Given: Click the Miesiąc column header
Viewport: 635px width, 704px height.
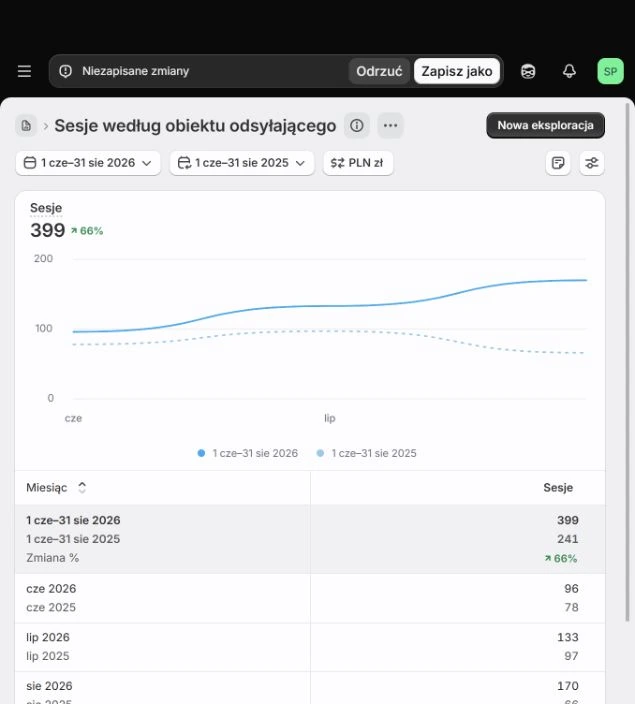Looking at the screenshot, I should click(x=46, y=487).
